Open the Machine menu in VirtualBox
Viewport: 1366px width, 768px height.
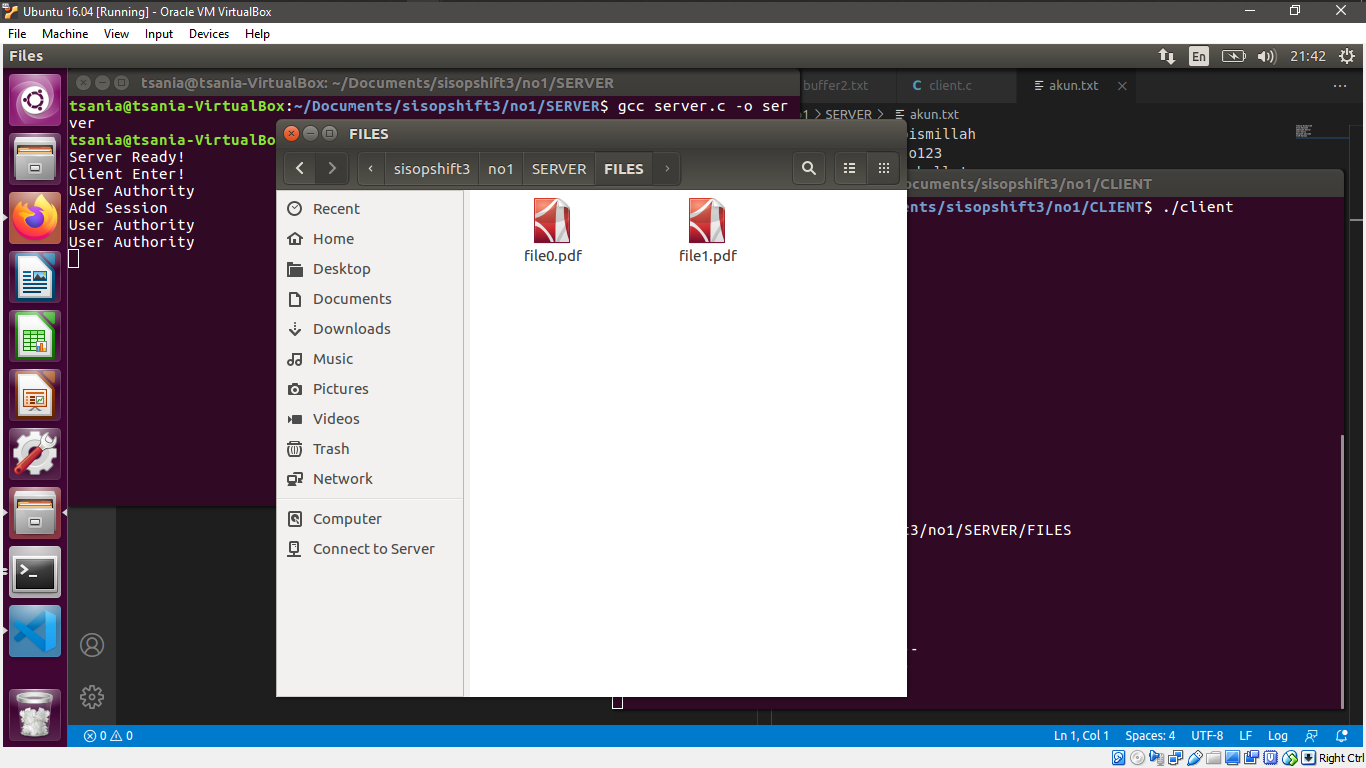[x=64, y=33]
